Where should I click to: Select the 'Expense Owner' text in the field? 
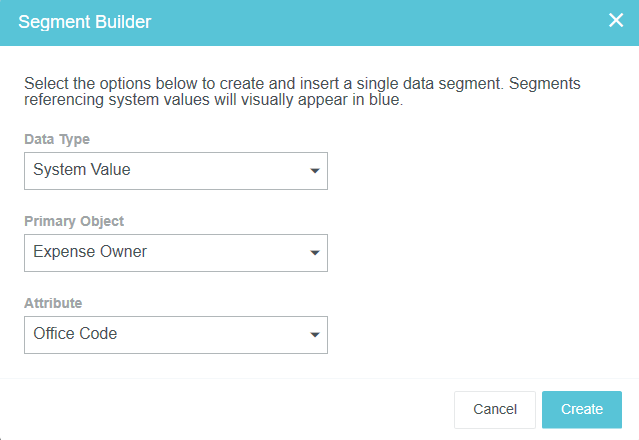pos(90,252)
